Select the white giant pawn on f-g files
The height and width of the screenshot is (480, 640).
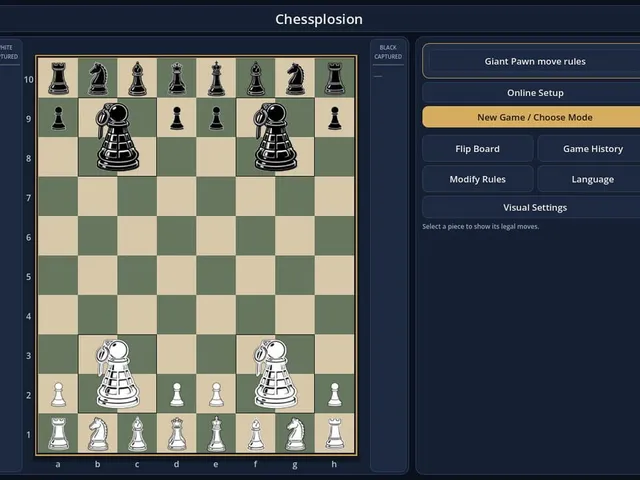pos(276,374)
